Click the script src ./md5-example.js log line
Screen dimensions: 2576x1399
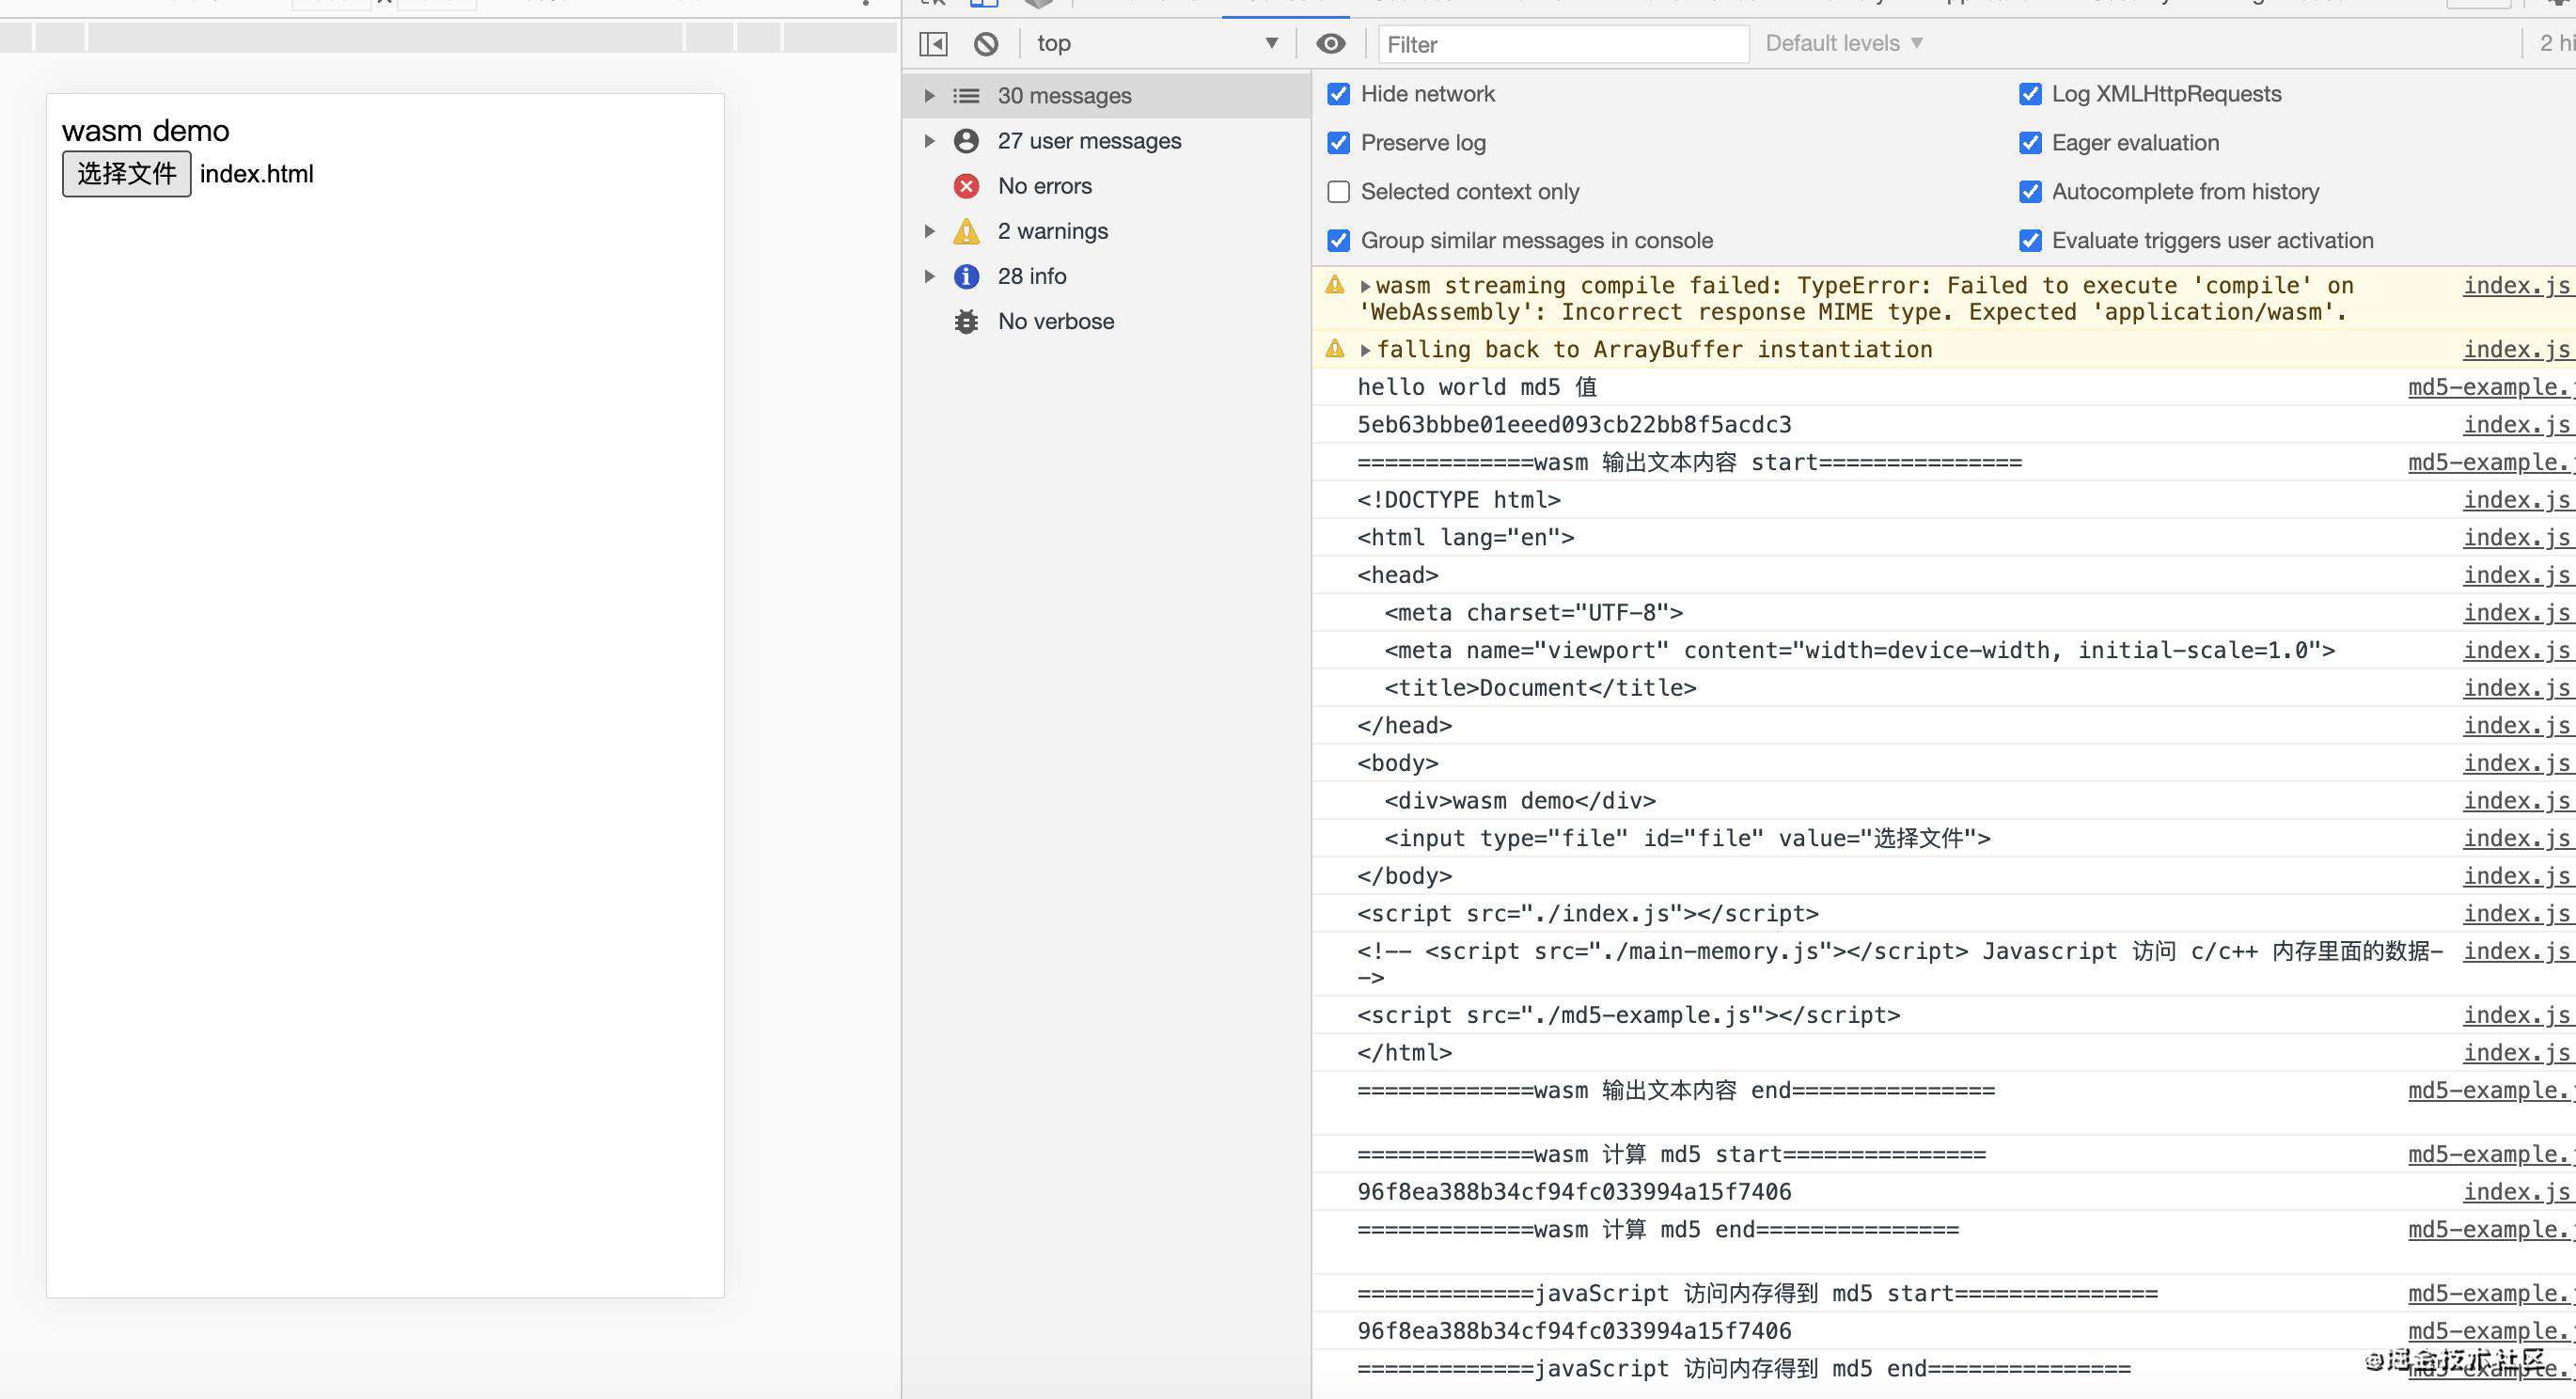1628,1015
